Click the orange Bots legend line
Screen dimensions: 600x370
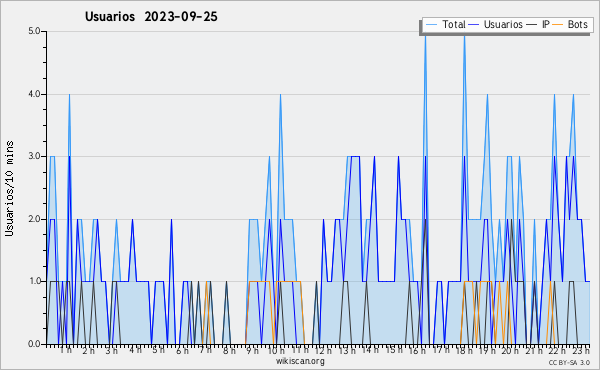558,25
